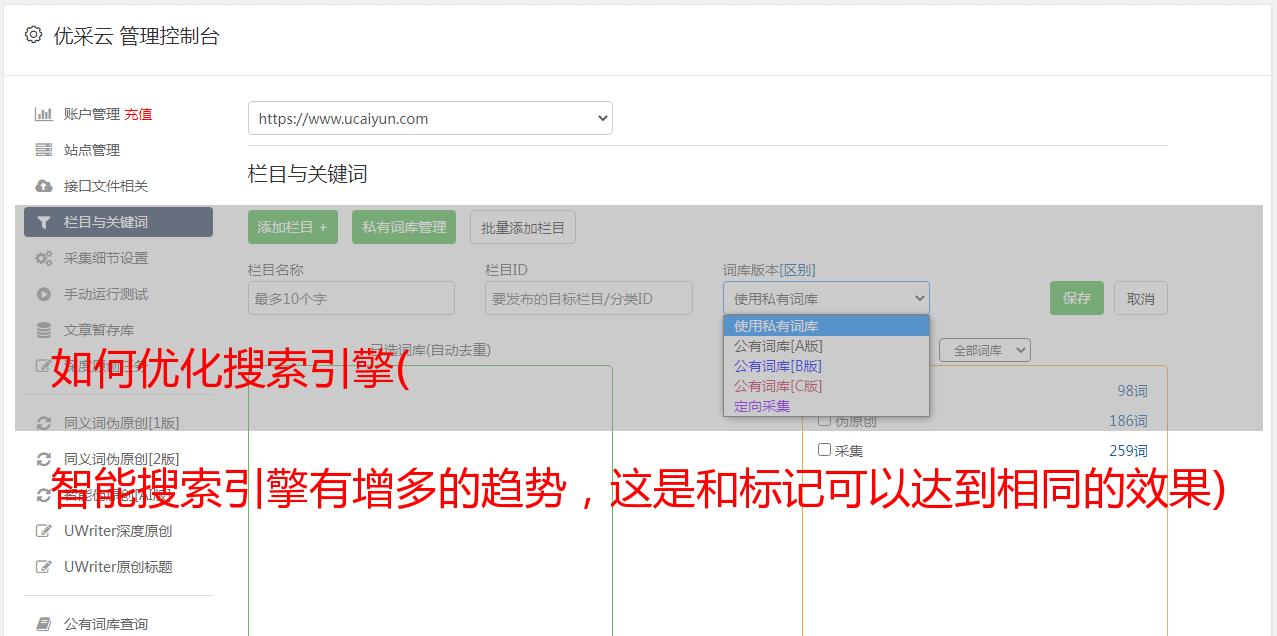This screenshot has width=1277, height=636.
Task: Click the database icon for 文章暂存库
Action: 43,330
